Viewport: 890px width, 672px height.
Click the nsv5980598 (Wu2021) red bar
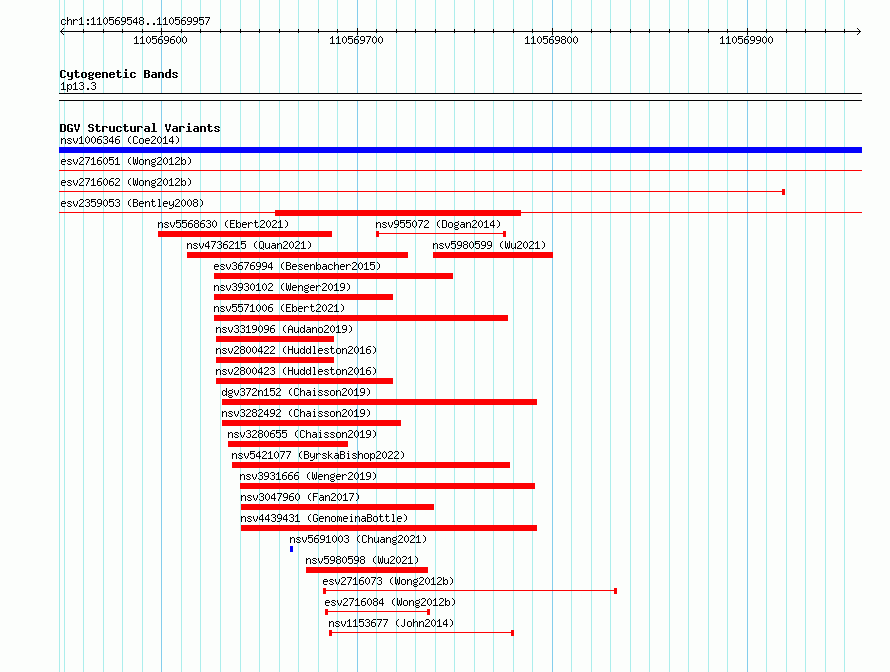[x=367, y=570]
